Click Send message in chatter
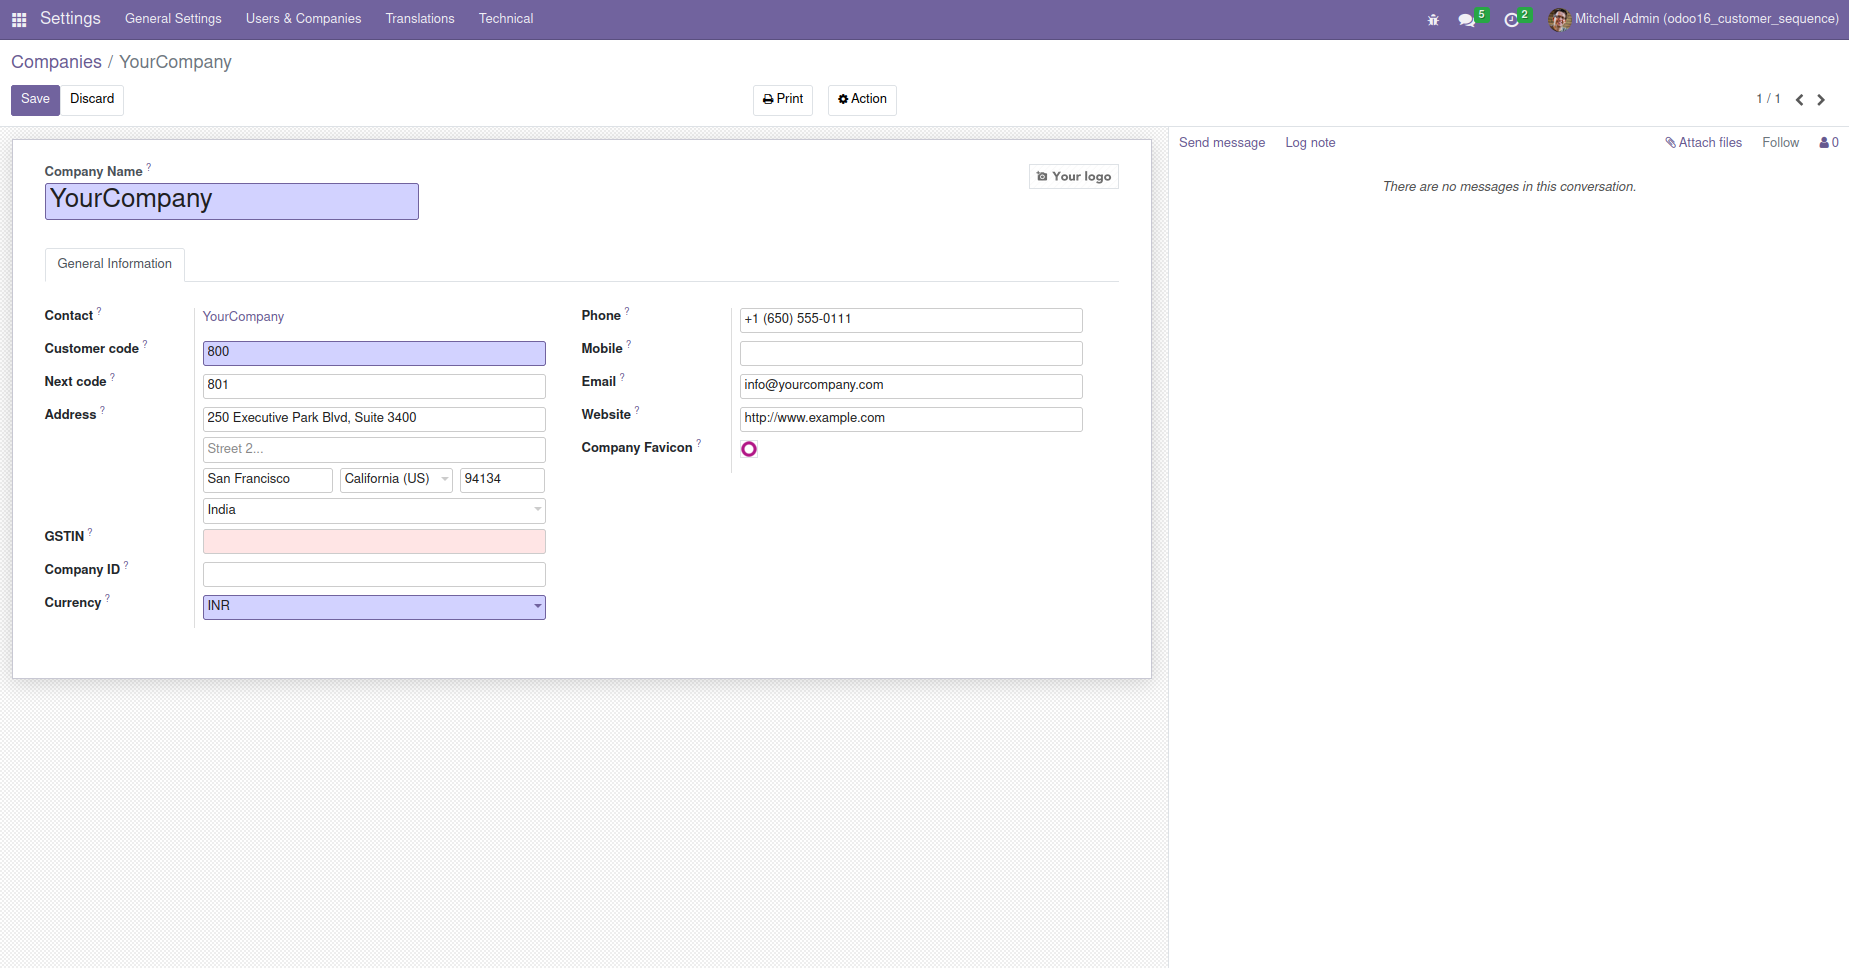The height and width of the screenshot is (968, 1849). coord(1222,143)
